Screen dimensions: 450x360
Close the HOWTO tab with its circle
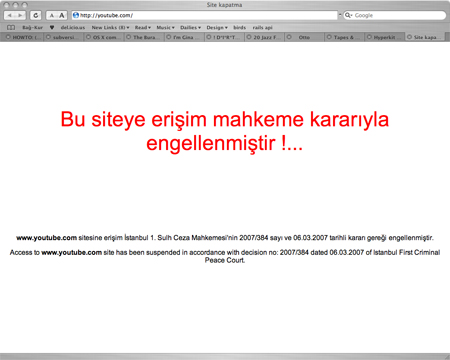click(8, 37)
